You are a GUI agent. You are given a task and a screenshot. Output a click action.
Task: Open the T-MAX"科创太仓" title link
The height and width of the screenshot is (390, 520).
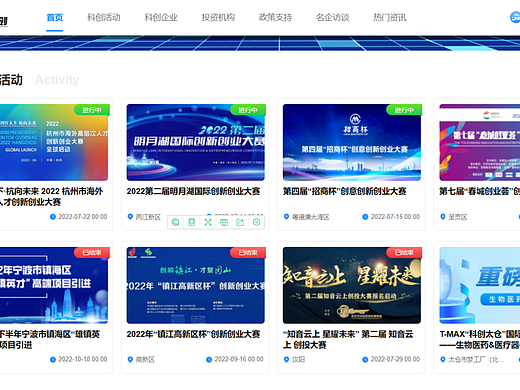pos(480,339)
